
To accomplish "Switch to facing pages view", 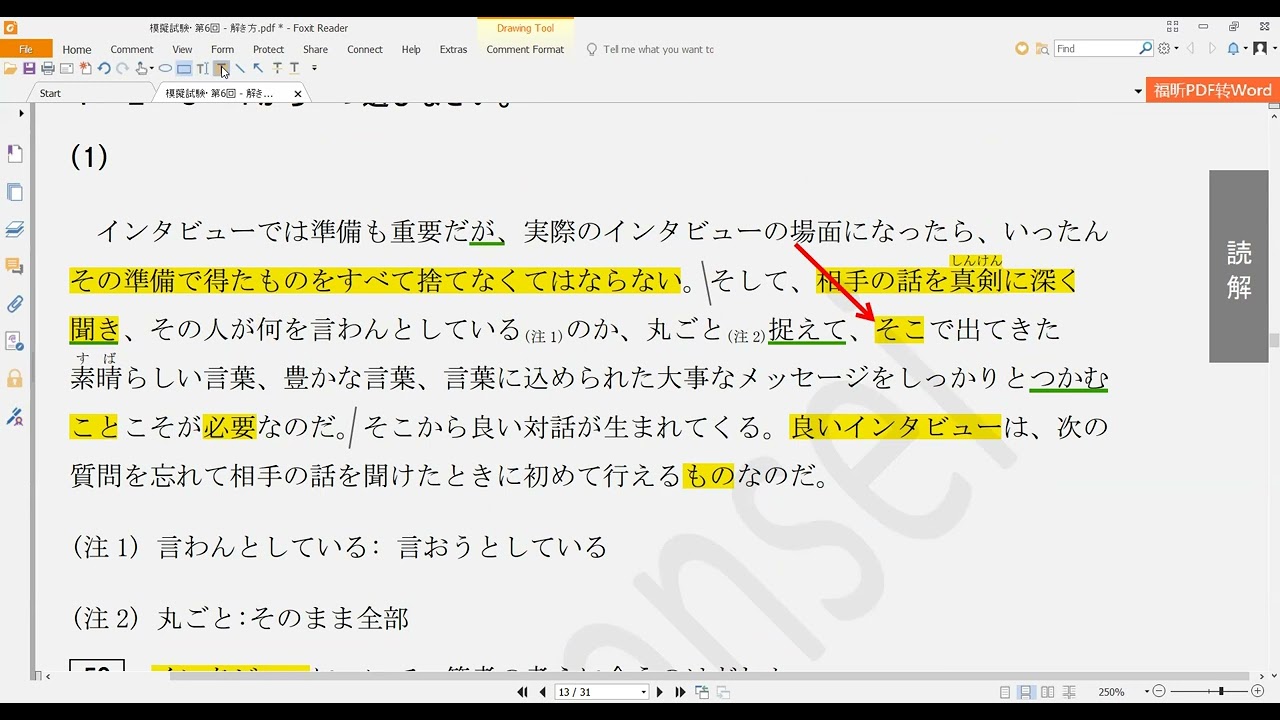I will click(1047, 692).
